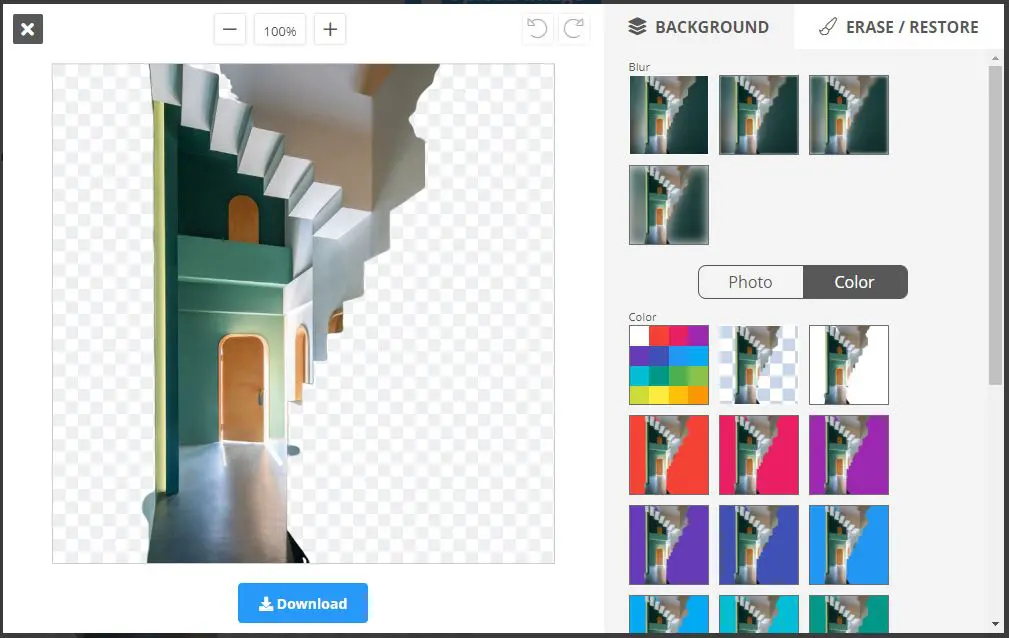Click the 100% zoom level field
This screenshot has width=1009, height=638.
tap(280, 30)
